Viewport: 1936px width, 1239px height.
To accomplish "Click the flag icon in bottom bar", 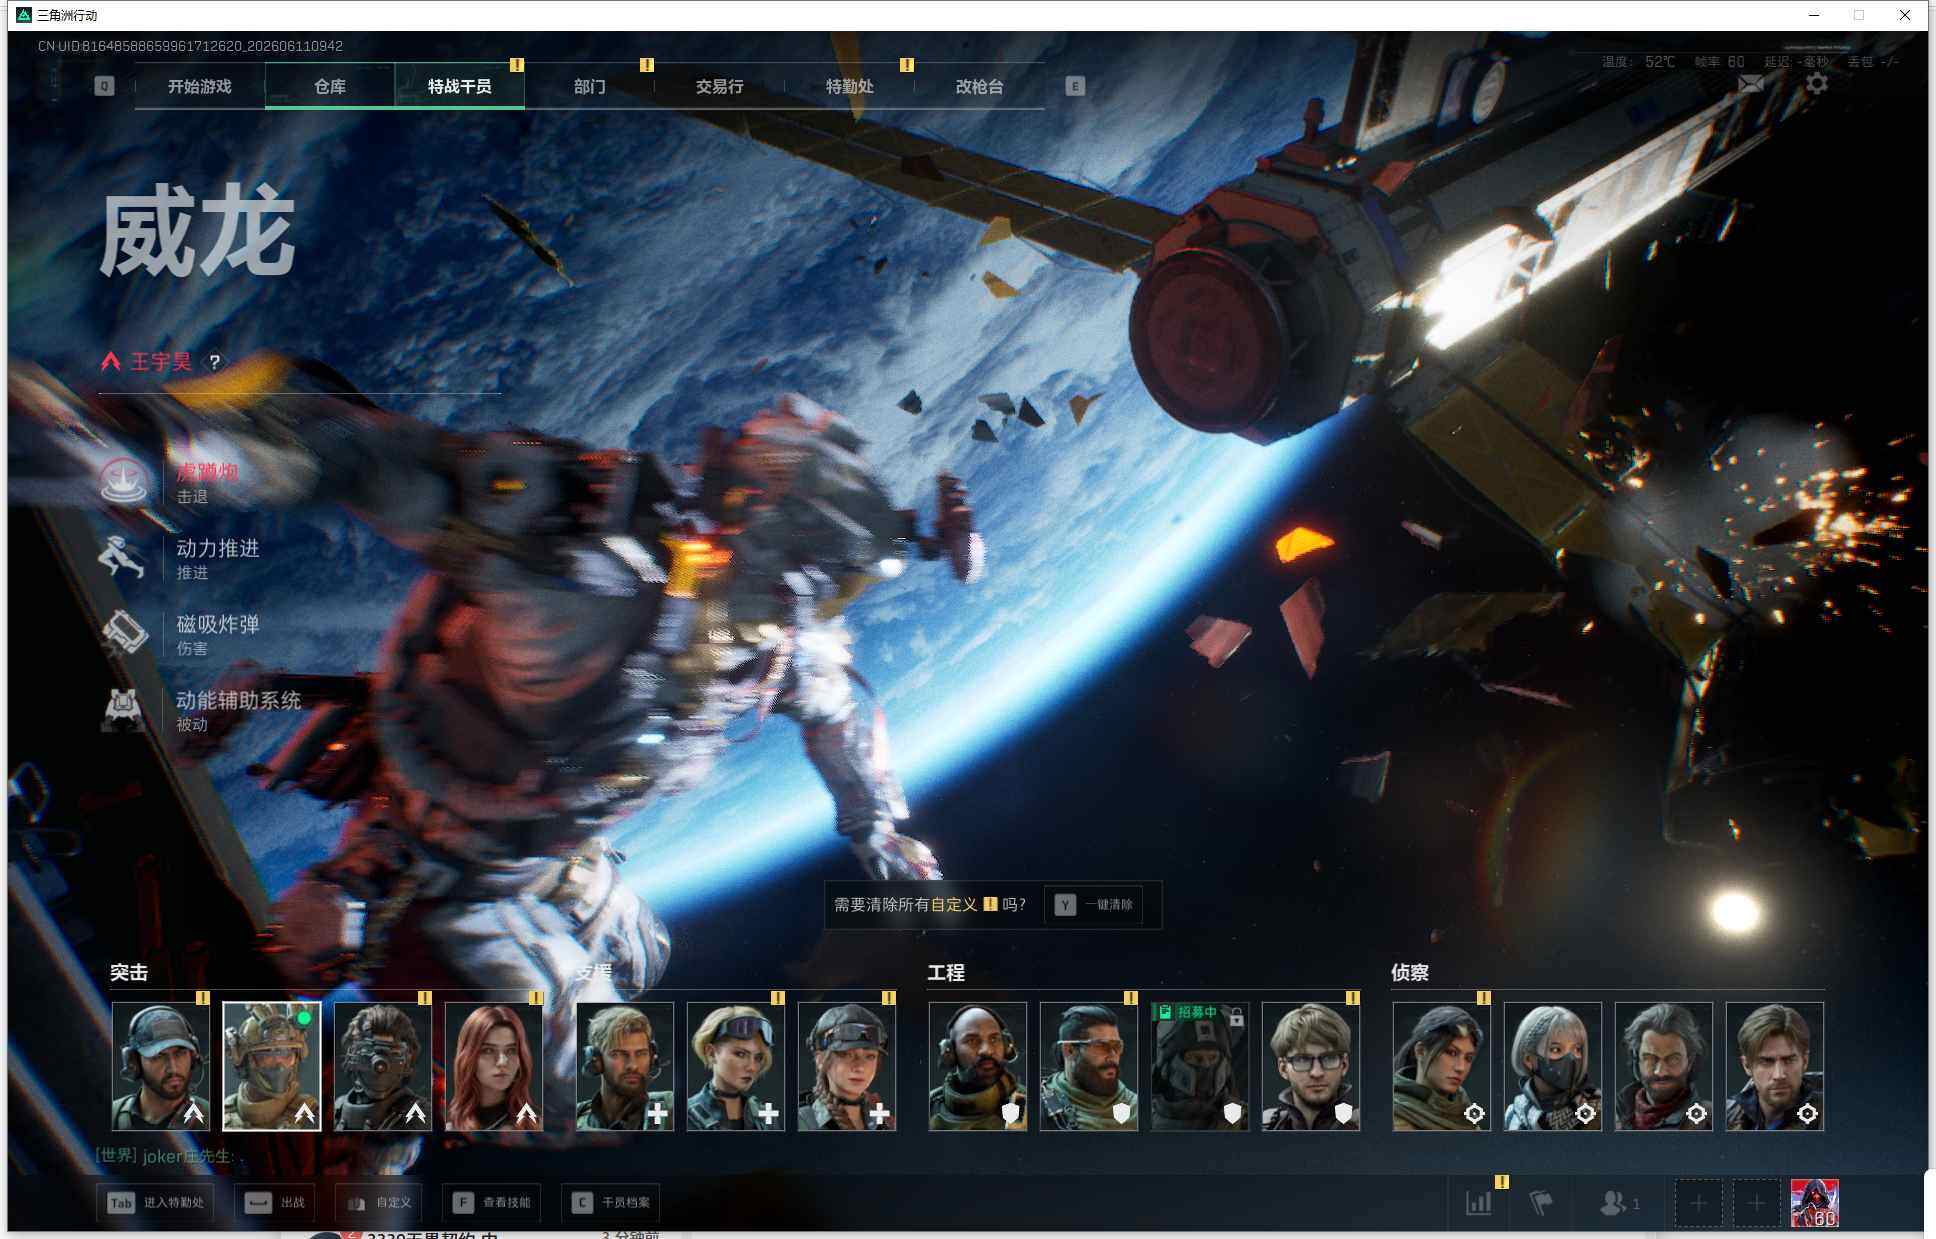I will 1541,1203.
